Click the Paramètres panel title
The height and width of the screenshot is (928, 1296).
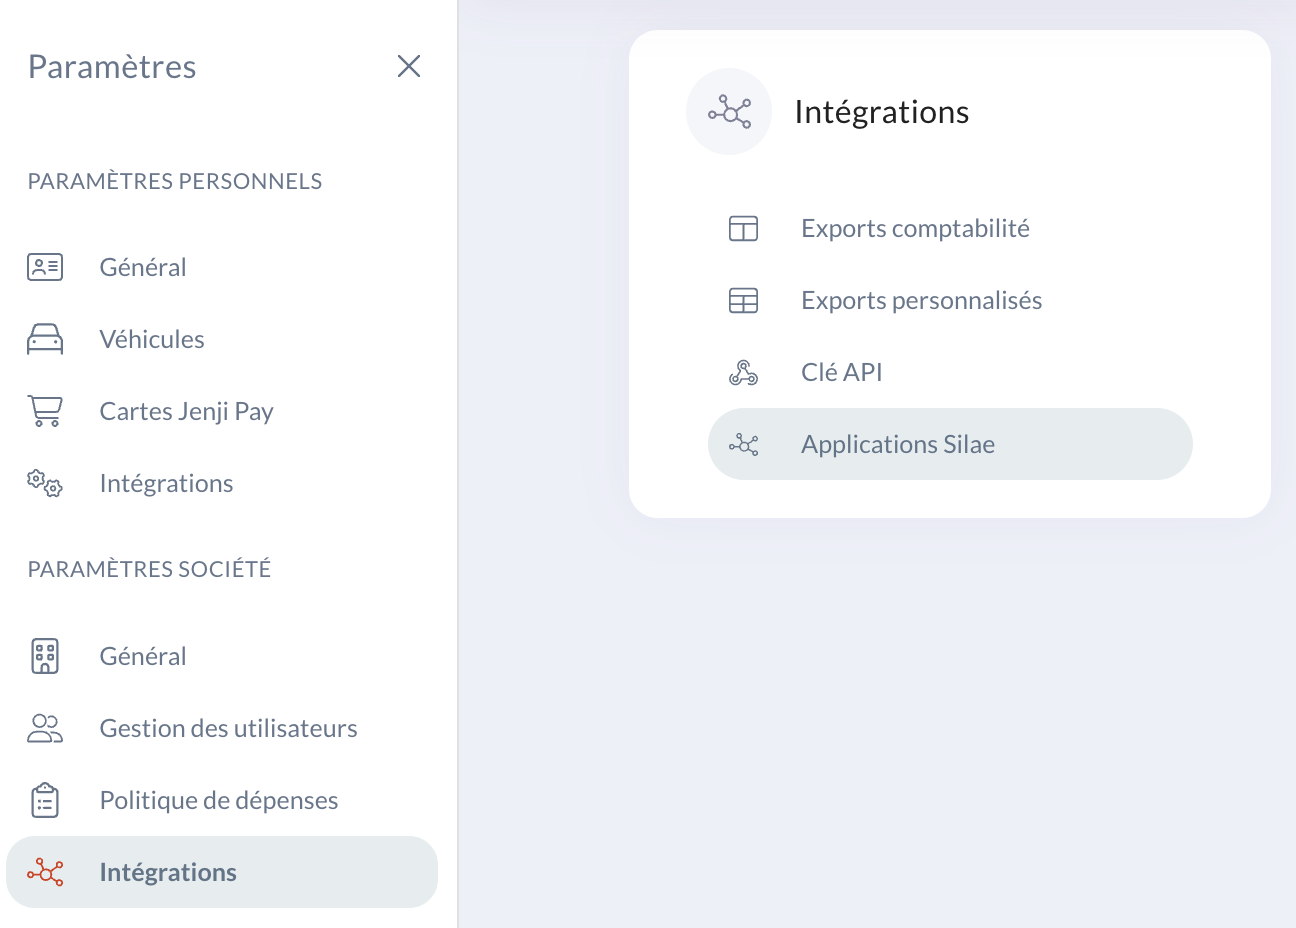click(112, 67)
